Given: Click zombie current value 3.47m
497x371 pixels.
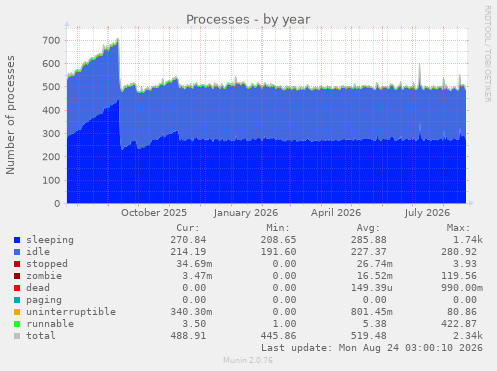Looking at the screenshot, I should pyautogui.click(x=197, y=276).
